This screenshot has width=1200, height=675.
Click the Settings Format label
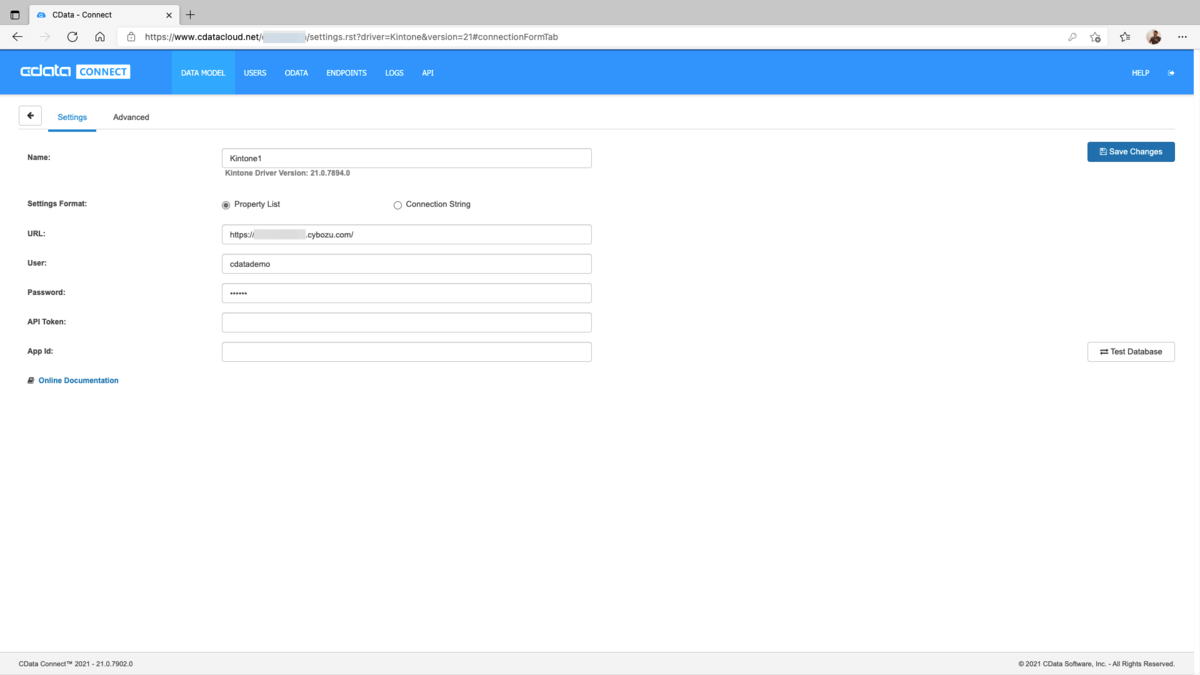pyautogui.click(x=57, y=204)
